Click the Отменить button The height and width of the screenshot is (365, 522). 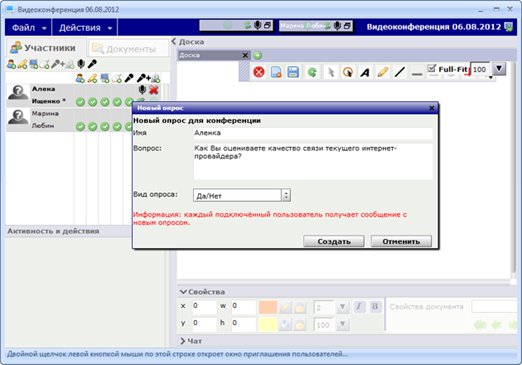click(x=401, y=241)
